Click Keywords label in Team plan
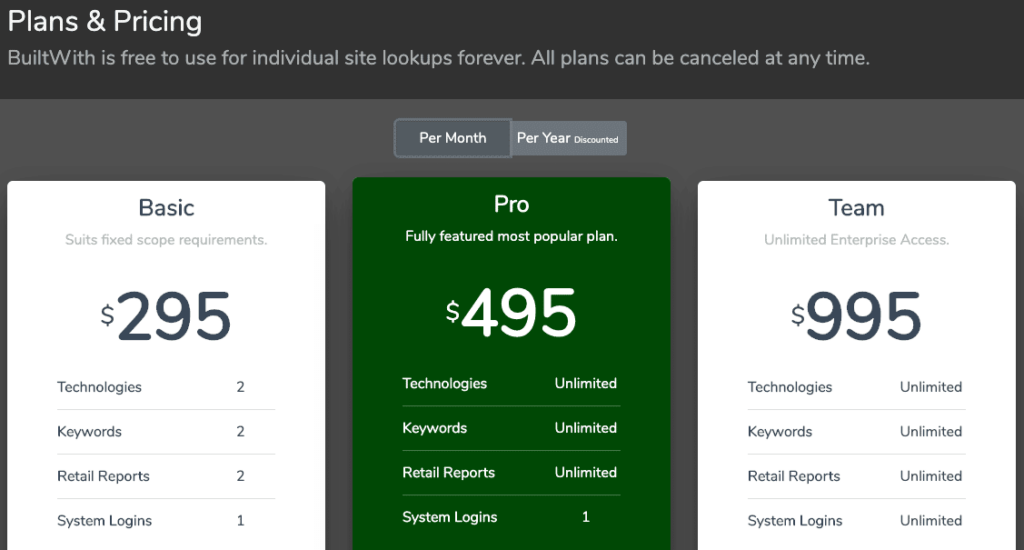Viewport: 1024px width, 550px height. 780,432
